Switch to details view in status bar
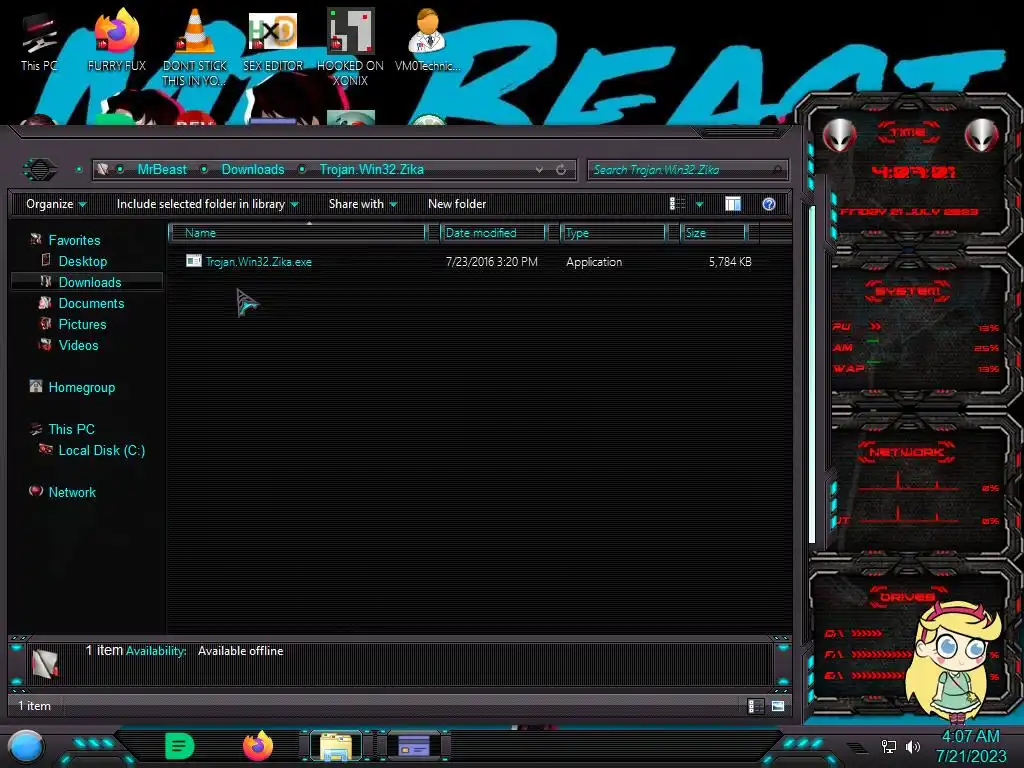 coord(756,706)
